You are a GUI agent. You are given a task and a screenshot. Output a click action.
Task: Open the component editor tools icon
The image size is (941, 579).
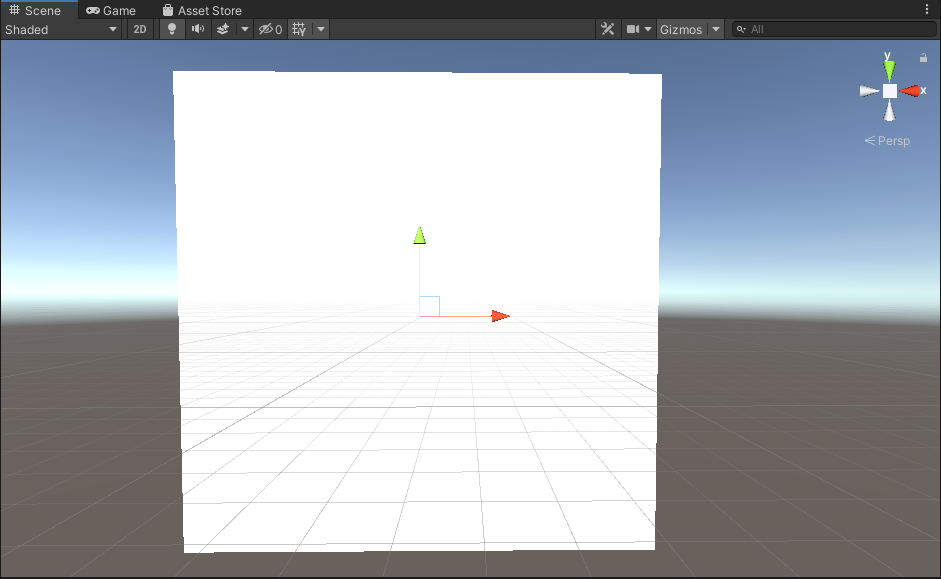607,29
